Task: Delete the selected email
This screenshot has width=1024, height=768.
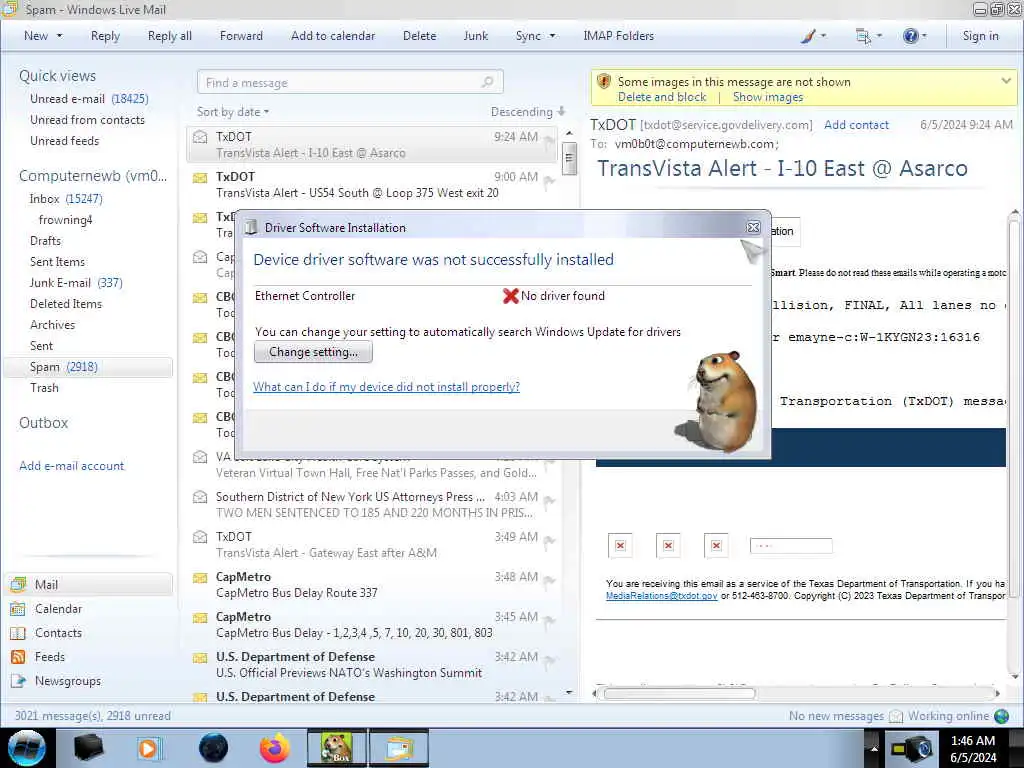Action: (419, 36)
